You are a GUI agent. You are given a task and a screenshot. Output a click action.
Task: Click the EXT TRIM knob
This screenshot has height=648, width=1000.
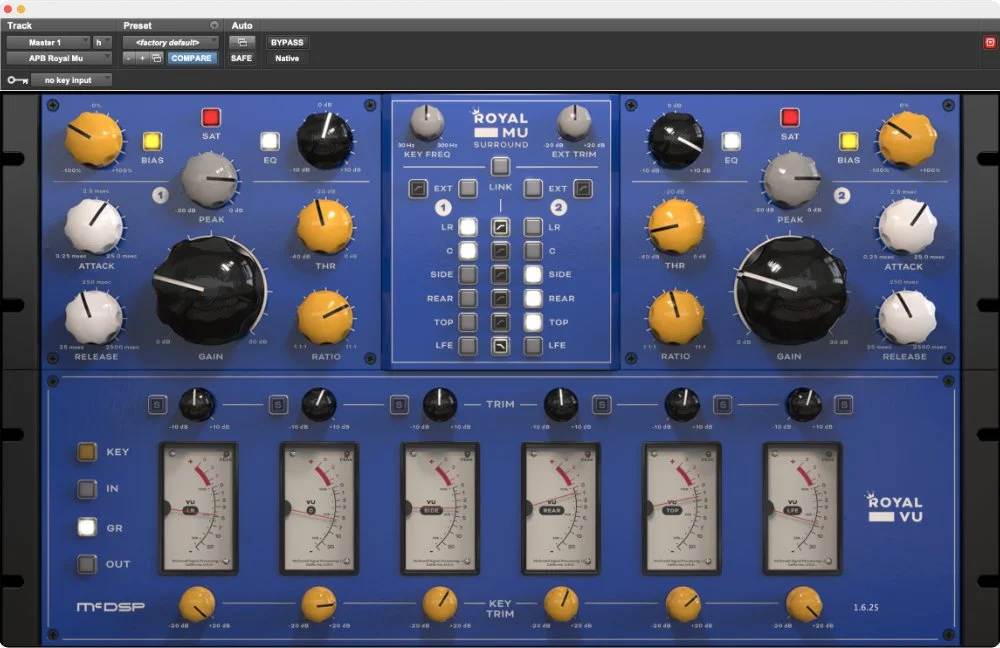click(574, 122)
